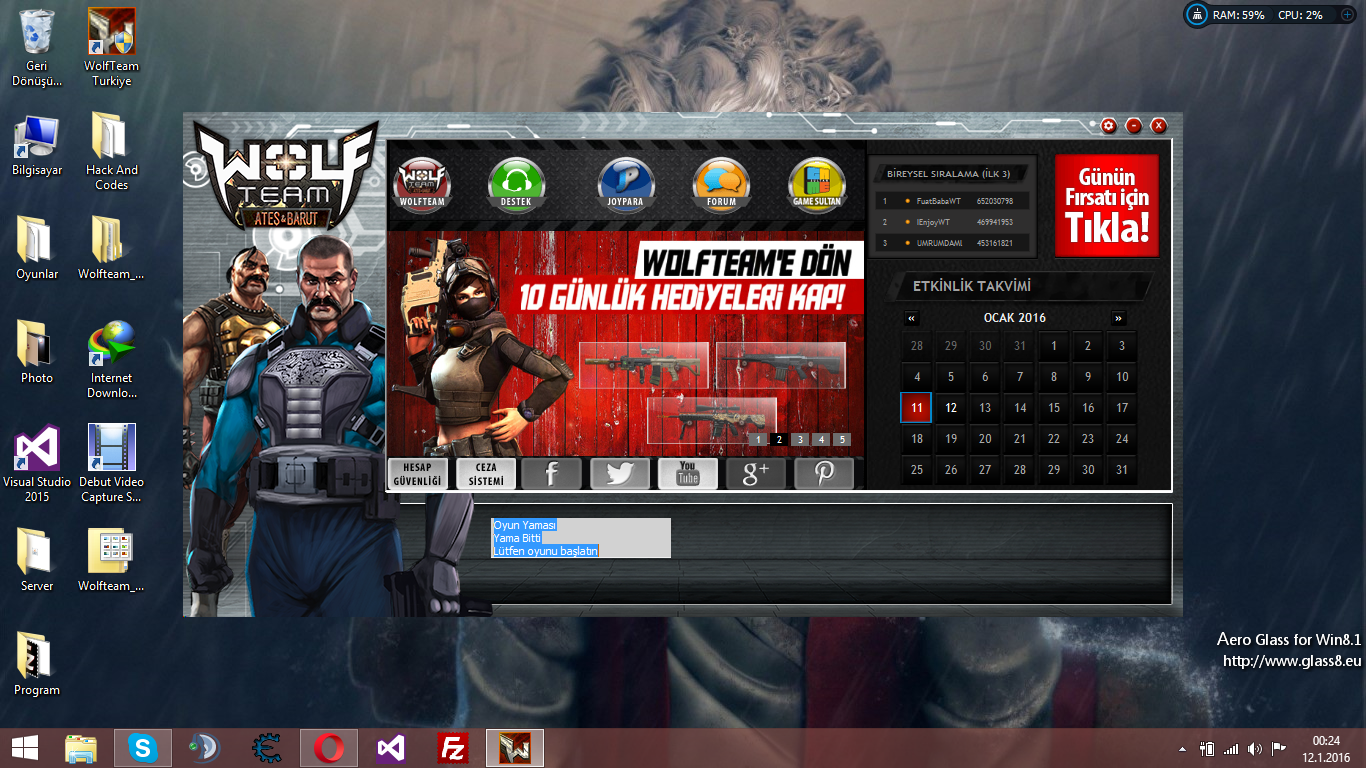The width and height of the screenshot is (1366, 768).
Task: Select Server desktop folder
Action: (37, 561)
